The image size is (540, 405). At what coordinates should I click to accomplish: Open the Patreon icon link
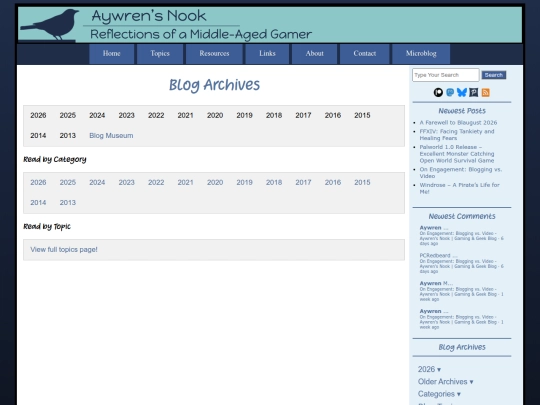438,92
